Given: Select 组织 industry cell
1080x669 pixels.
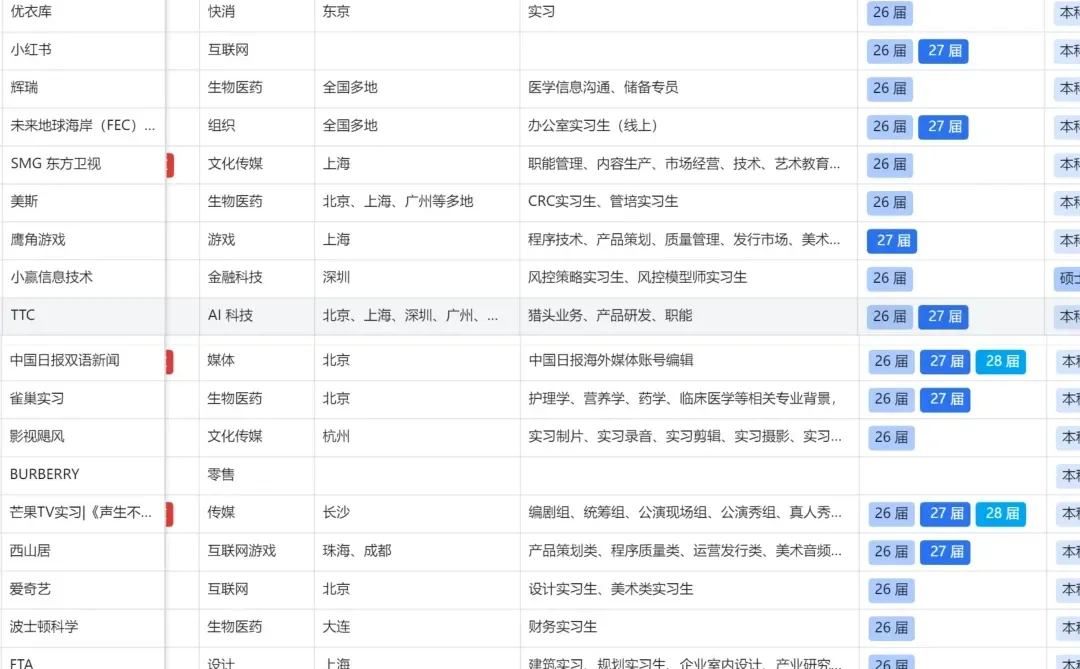Looking at the screenshot, I should [x=222, y=125].
